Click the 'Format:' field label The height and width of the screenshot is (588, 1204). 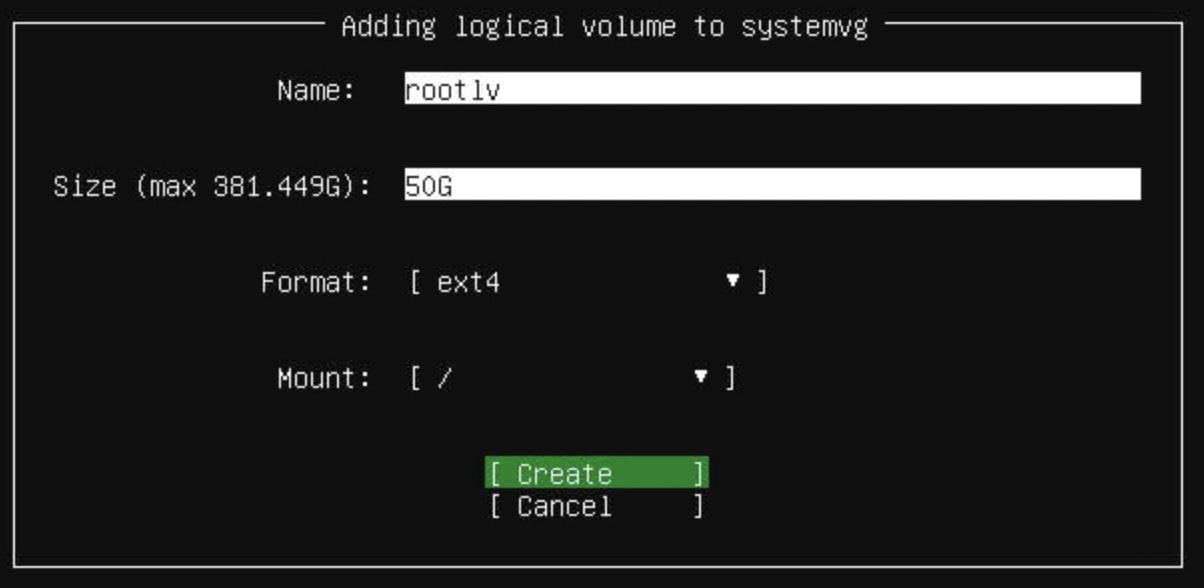[315, 283]
